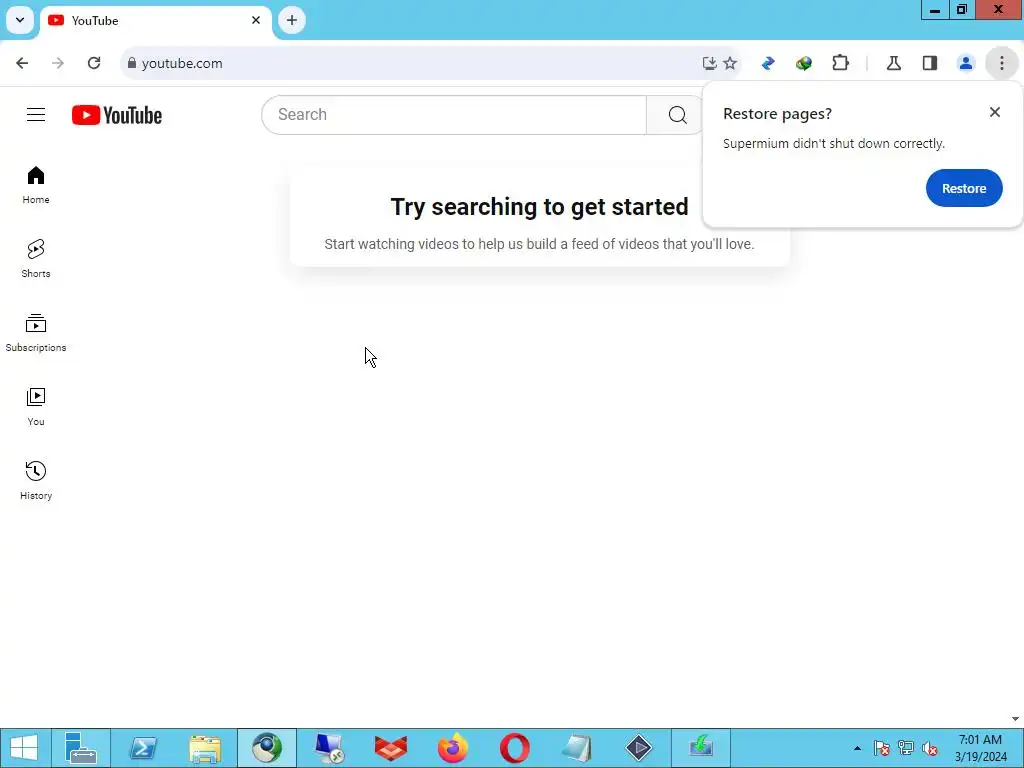Launch Firefox from the taskbar
Viewport: 1024px width, 768px height.
click(x=453, y=748)
